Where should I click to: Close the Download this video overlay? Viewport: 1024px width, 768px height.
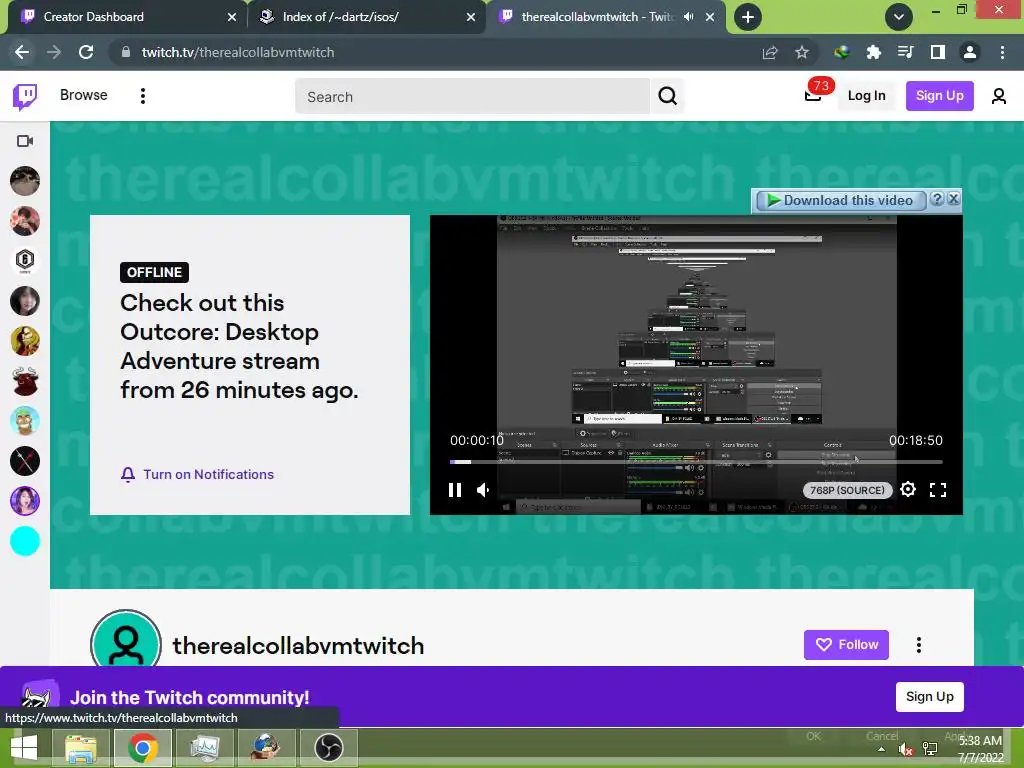953,199
